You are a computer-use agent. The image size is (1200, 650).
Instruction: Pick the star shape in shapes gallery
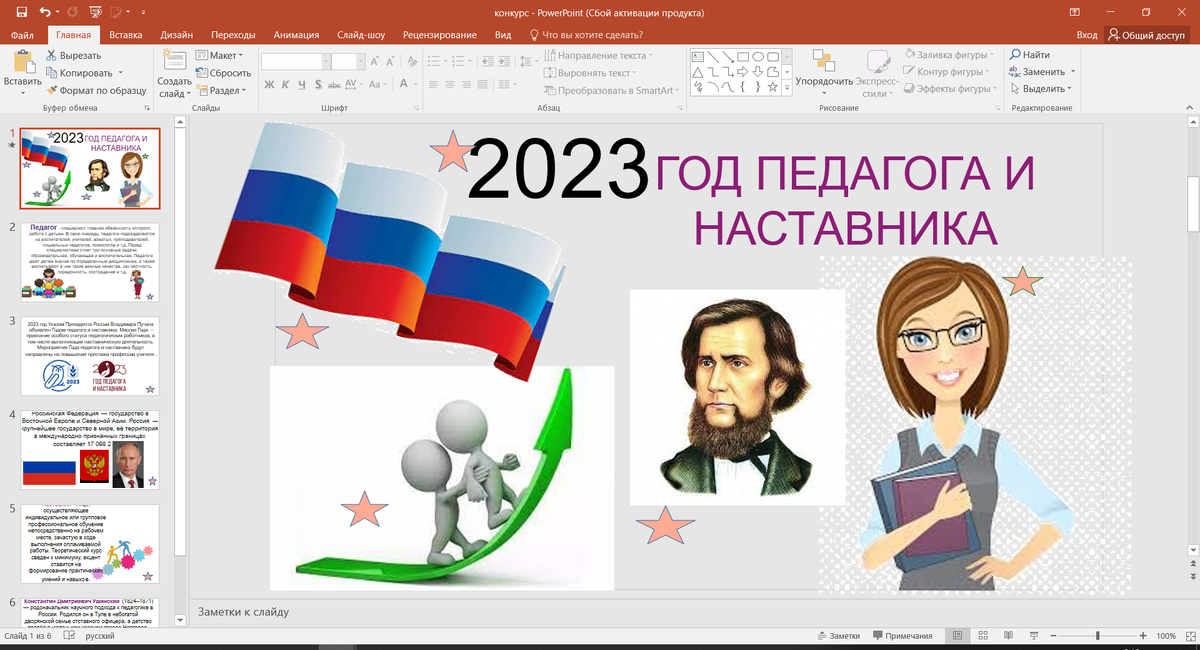coord(773,86)
